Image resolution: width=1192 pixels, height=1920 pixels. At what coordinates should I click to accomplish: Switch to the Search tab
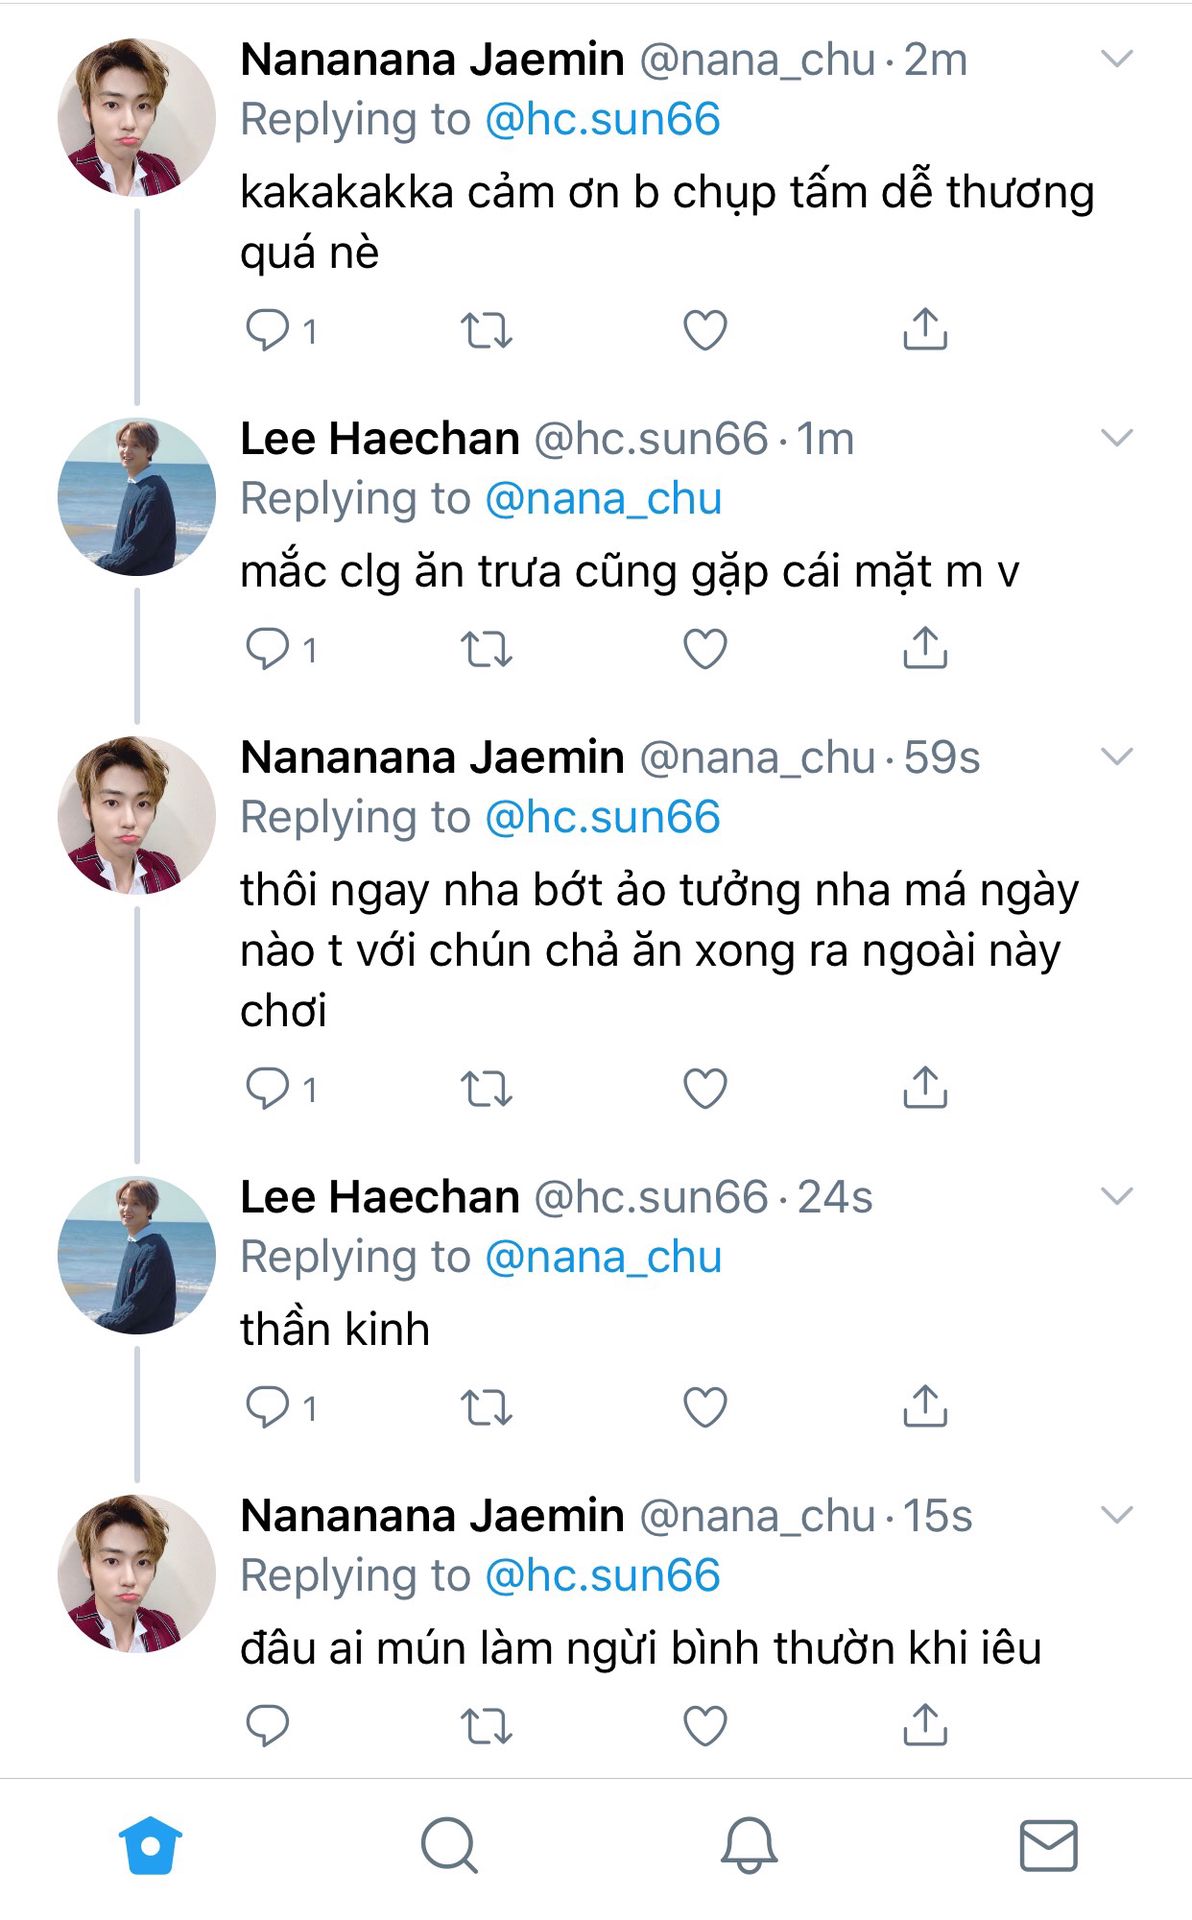pyautogui.click(x=449, y=1845)
